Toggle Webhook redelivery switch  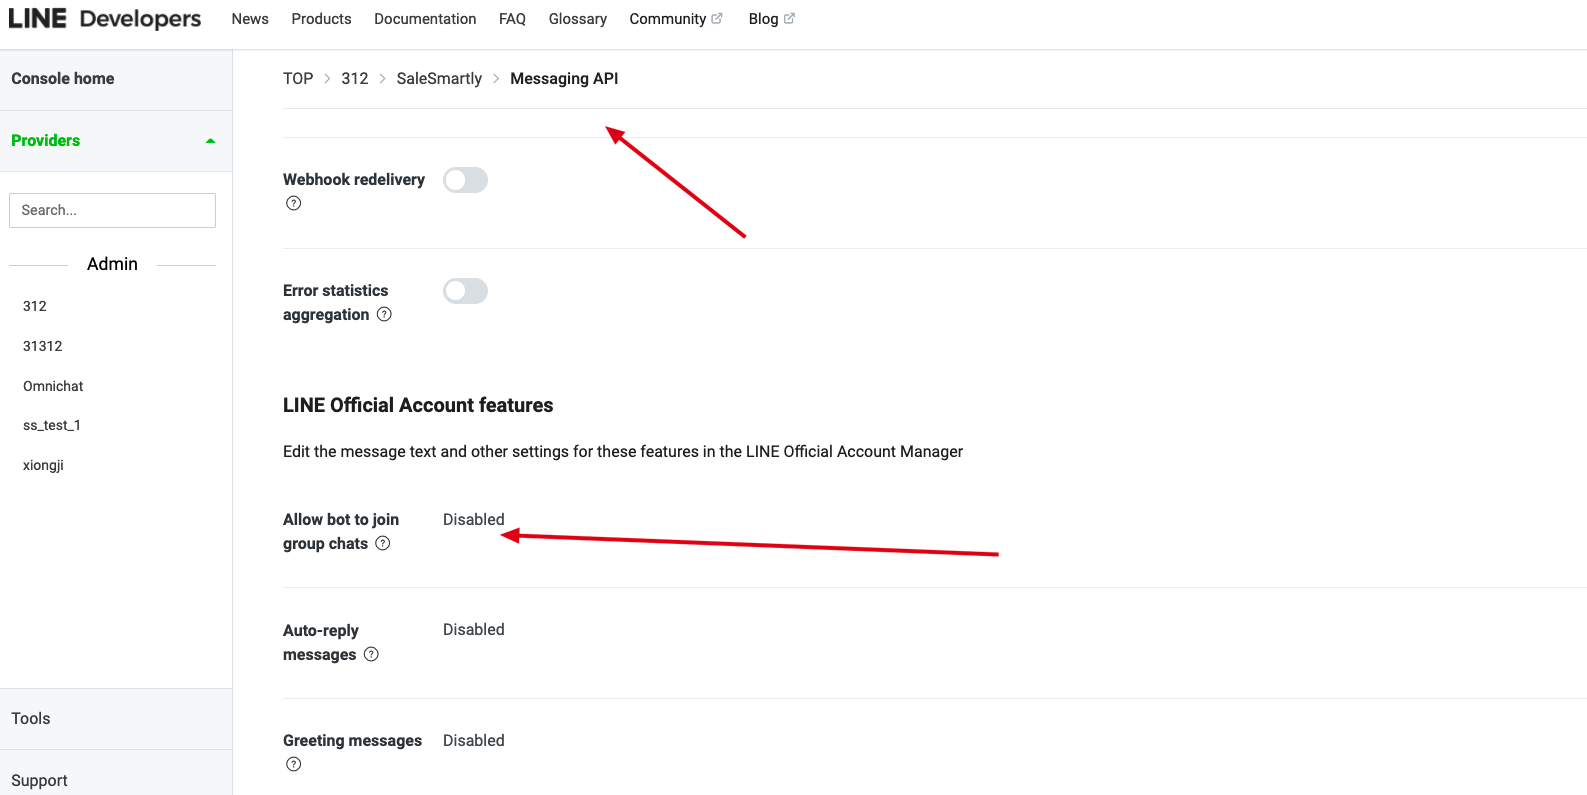[x=465, y=180]
